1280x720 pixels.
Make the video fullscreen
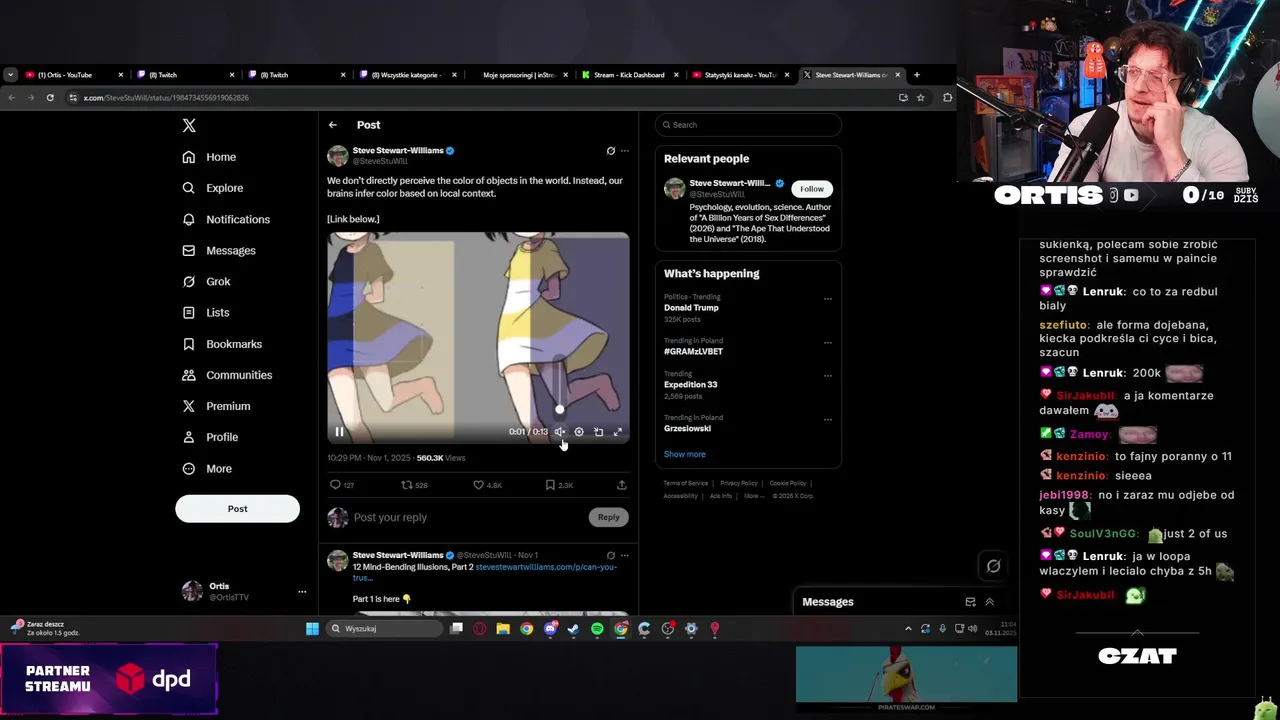[x=618, y=432]
